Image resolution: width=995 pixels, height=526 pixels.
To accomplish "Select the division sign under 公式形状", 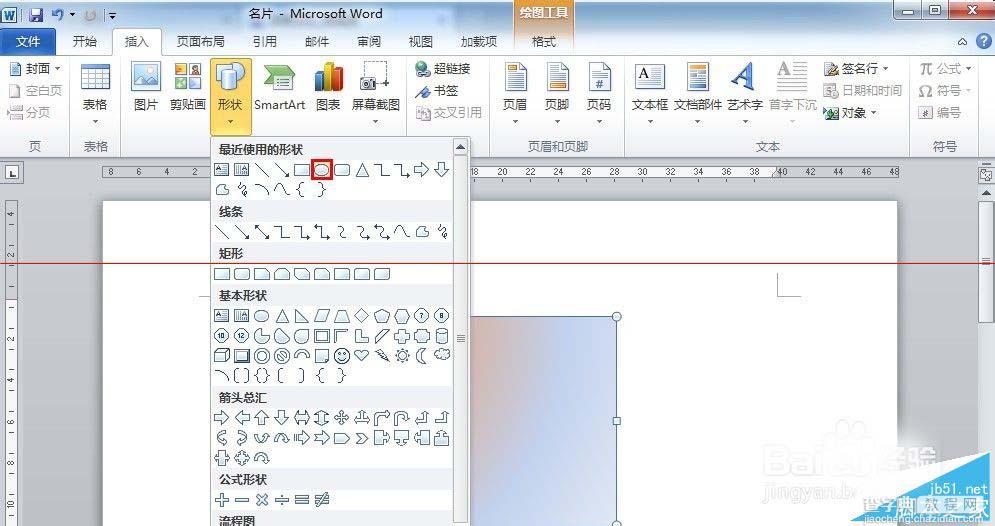I will [x=282, y=500].
